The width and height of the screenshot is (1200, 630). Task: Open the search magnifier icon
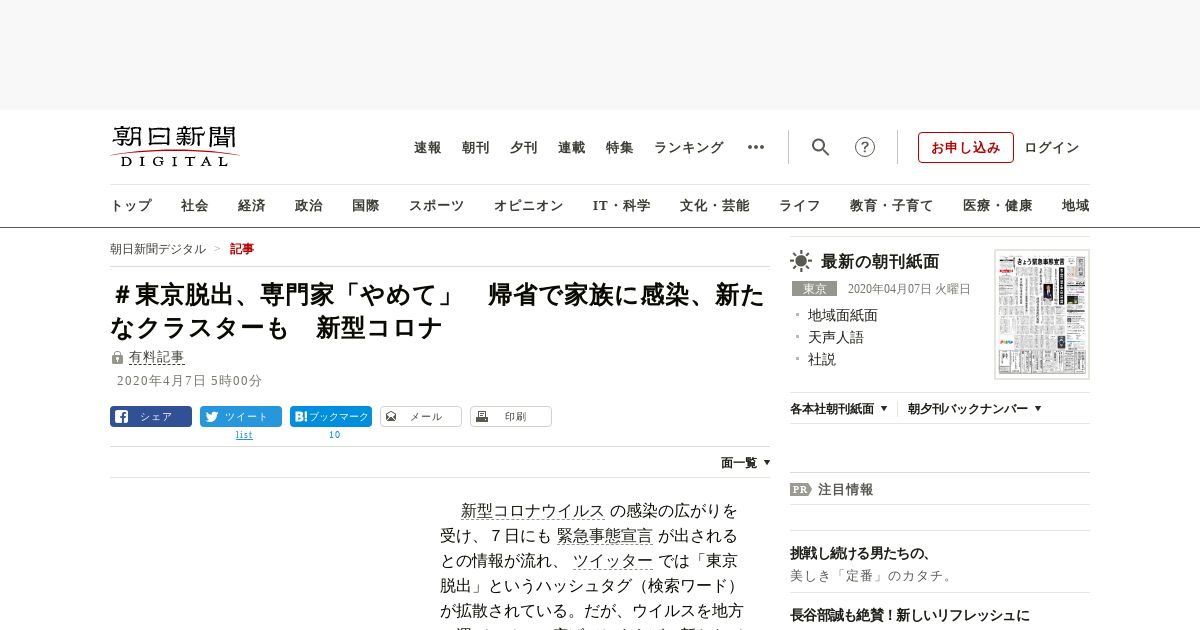[x=820, y=147]
